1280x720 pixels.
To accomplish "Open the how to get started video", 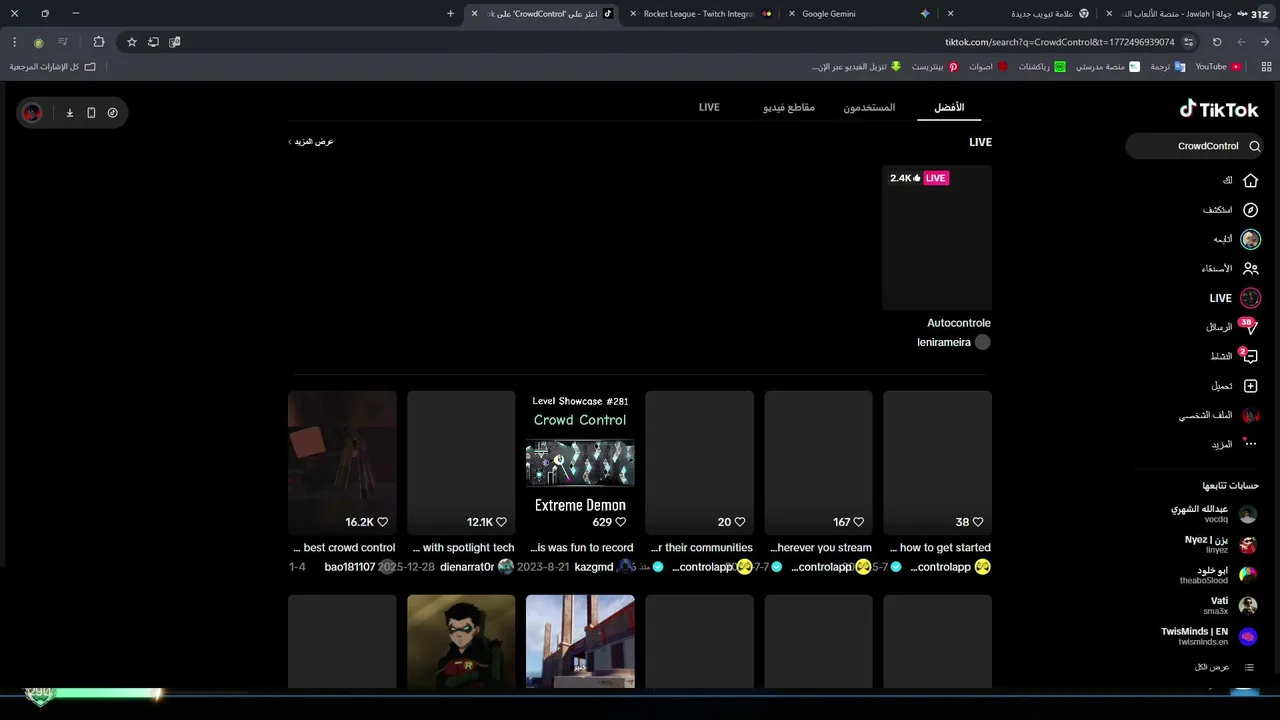I will [937, 463].
